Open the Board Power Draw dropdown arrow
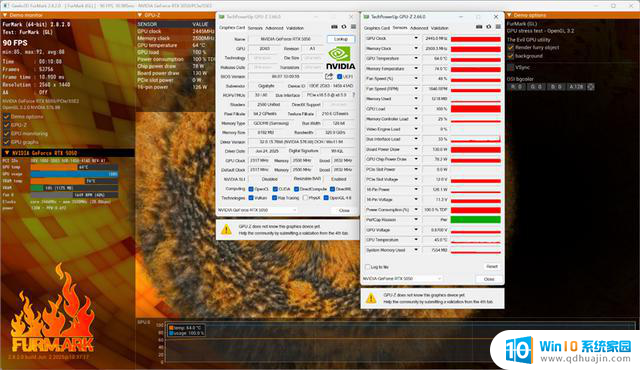 tap(416, 149)
